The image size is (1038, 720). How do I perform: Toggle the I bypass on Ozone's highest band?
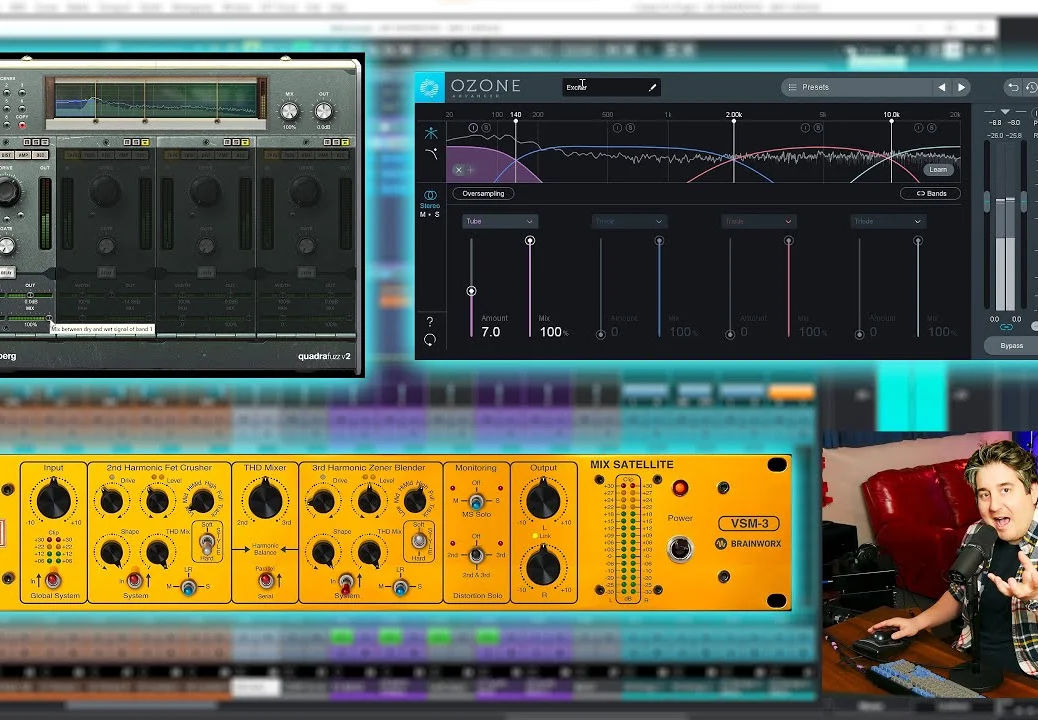pyautogui.click(x=918, y=128)
